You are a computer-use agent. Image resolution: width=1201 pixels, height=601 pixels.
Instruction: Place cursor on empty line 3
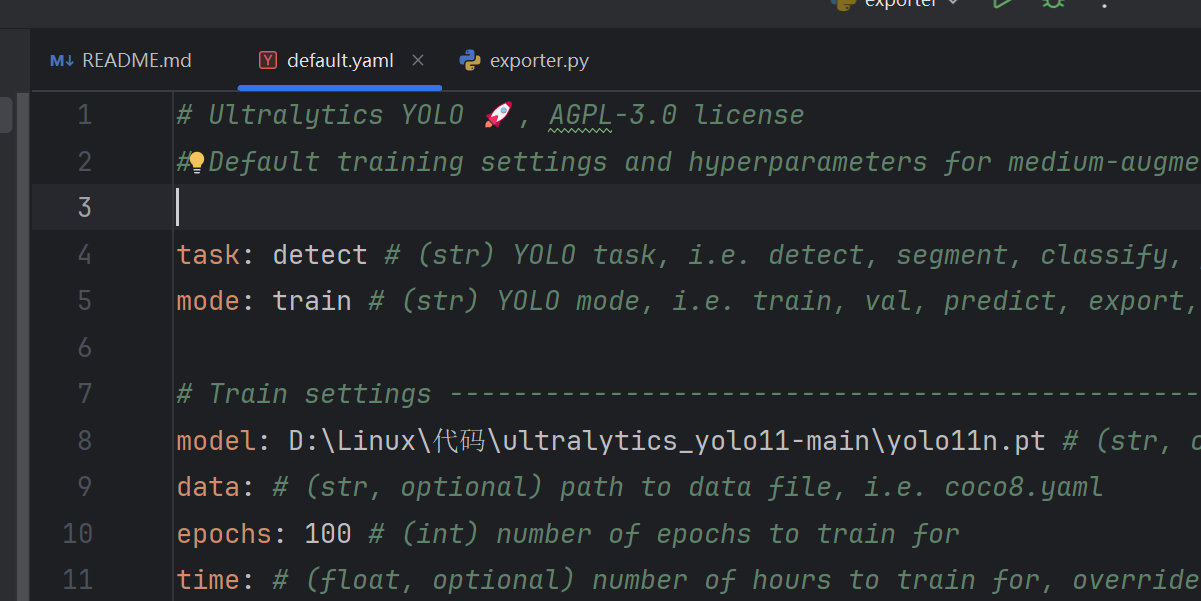pos(616,208)
